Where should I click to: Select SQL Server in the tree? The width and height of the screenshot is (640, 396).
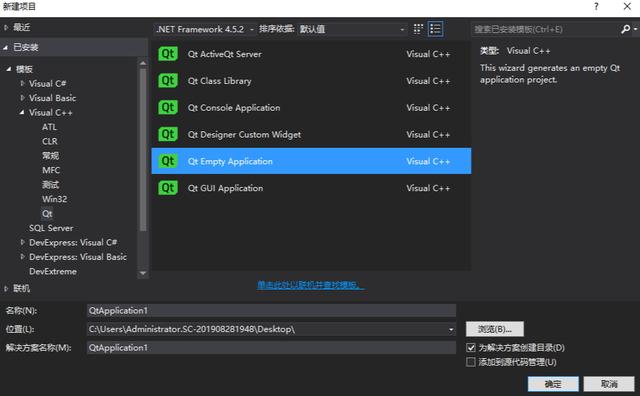click(51, 228)
